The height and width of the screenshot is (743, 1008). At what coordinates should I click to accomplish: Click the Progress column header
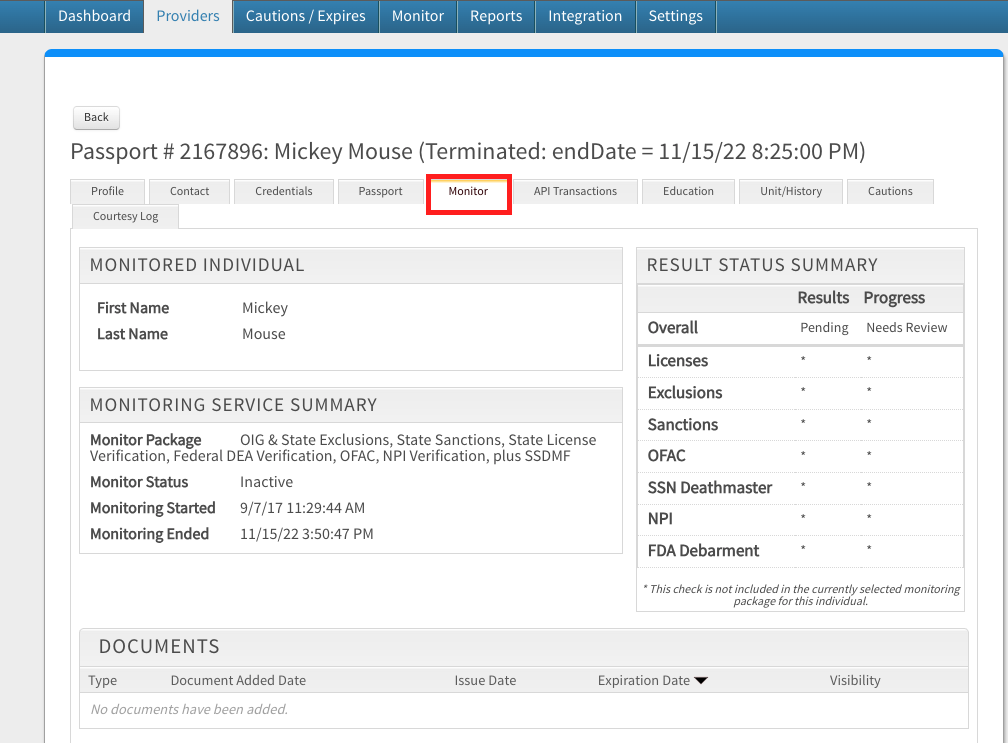point(894,298)
